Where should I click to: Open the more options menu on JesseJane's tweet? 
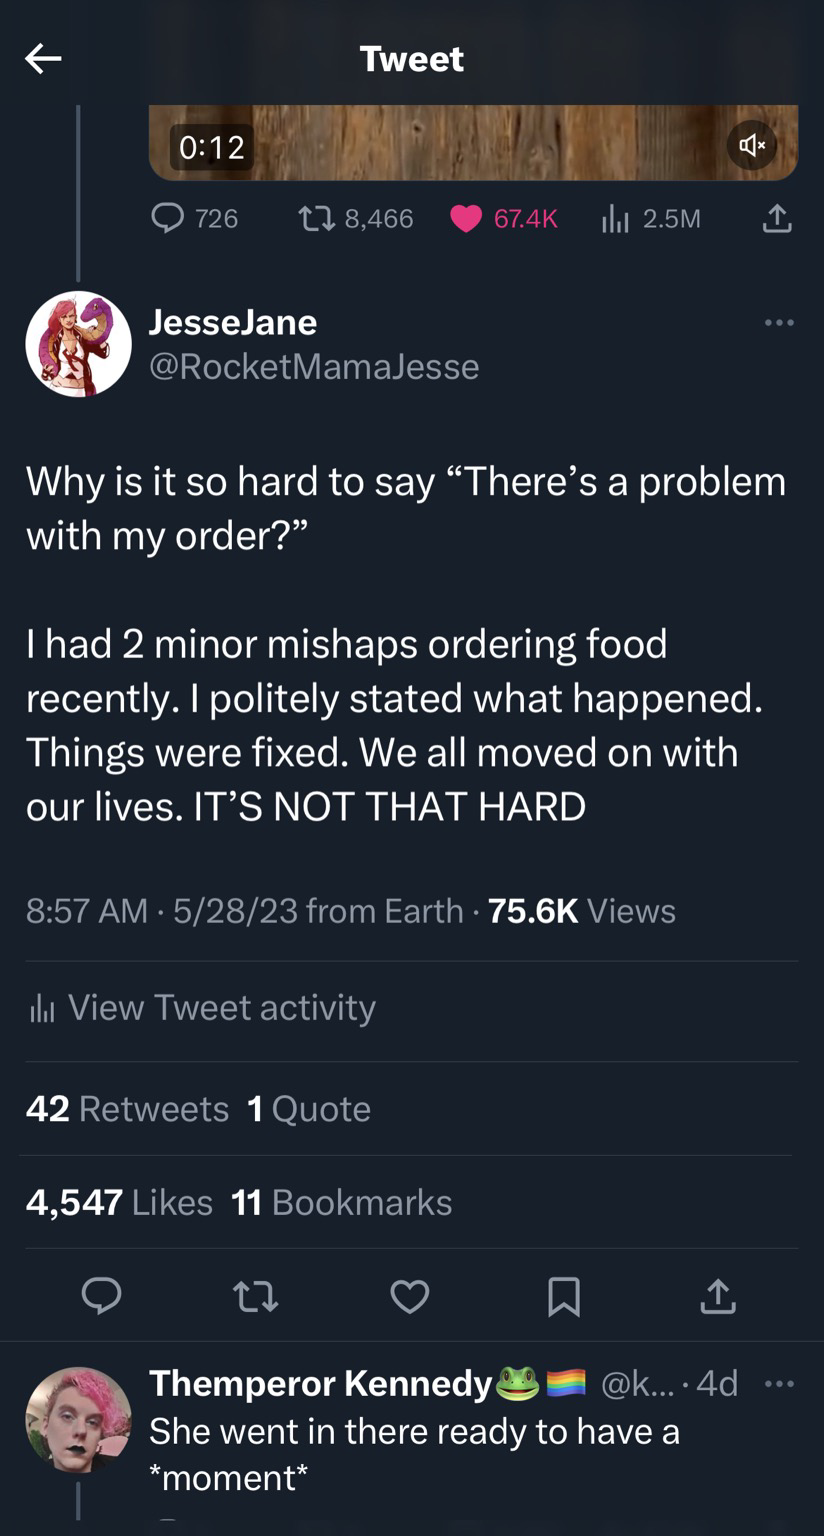click(x=778, y=323)
